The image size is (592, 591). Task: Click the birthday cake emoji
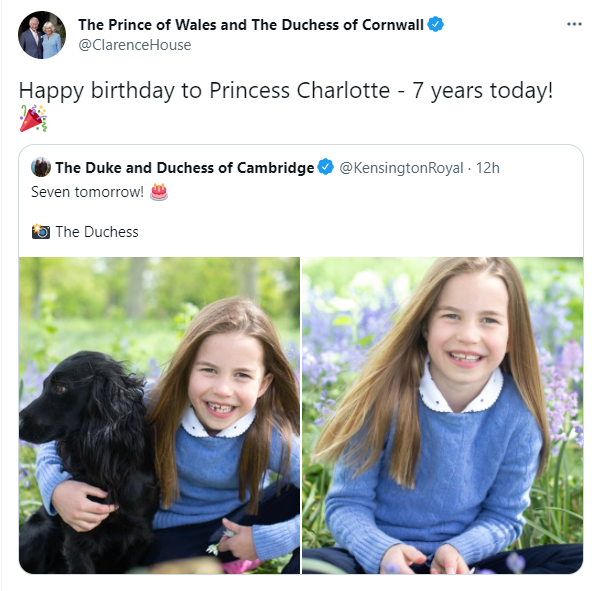(x=159, y=192)
